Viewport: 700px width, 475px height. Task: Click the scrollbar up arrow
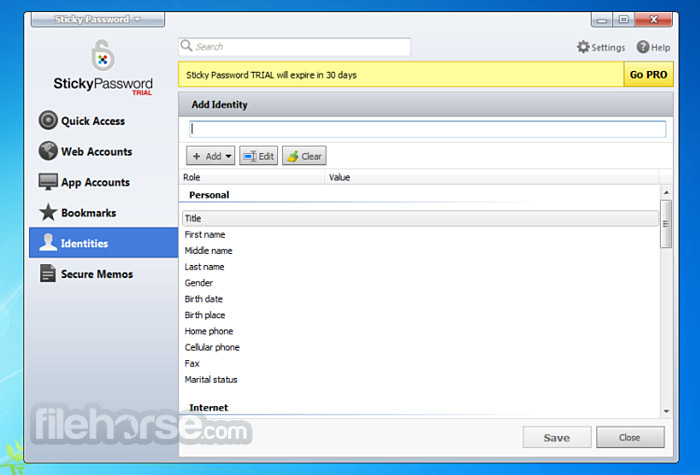(x=666, y=192)
